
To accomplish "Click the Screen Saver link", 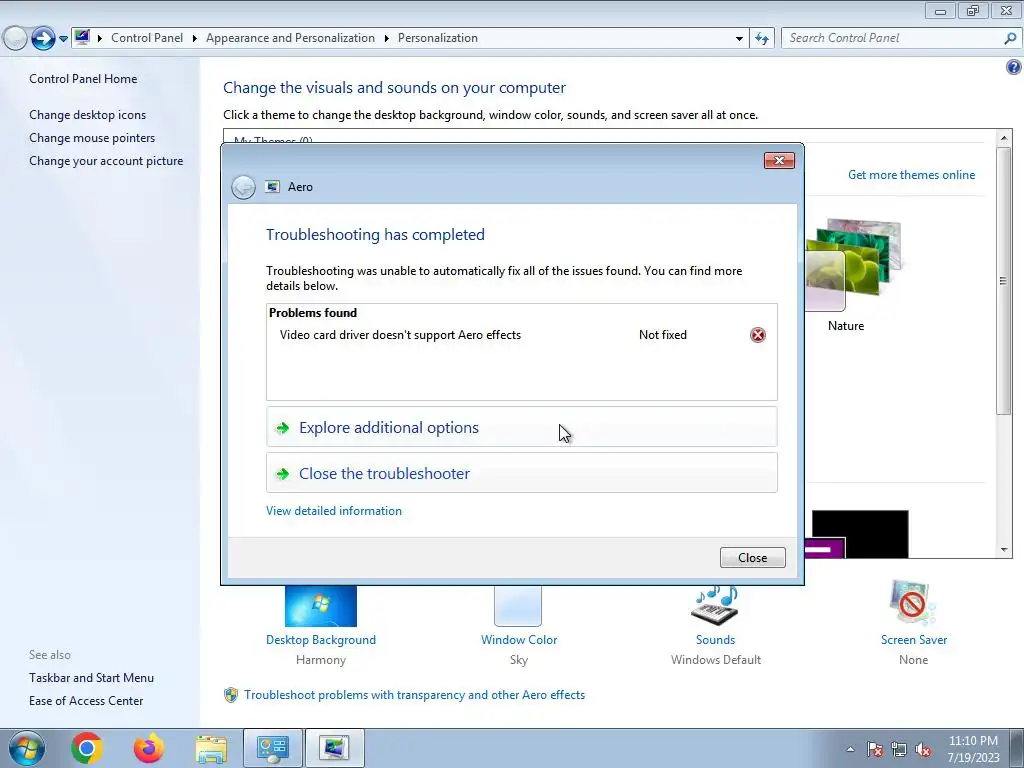I will [x=914, y=640].
